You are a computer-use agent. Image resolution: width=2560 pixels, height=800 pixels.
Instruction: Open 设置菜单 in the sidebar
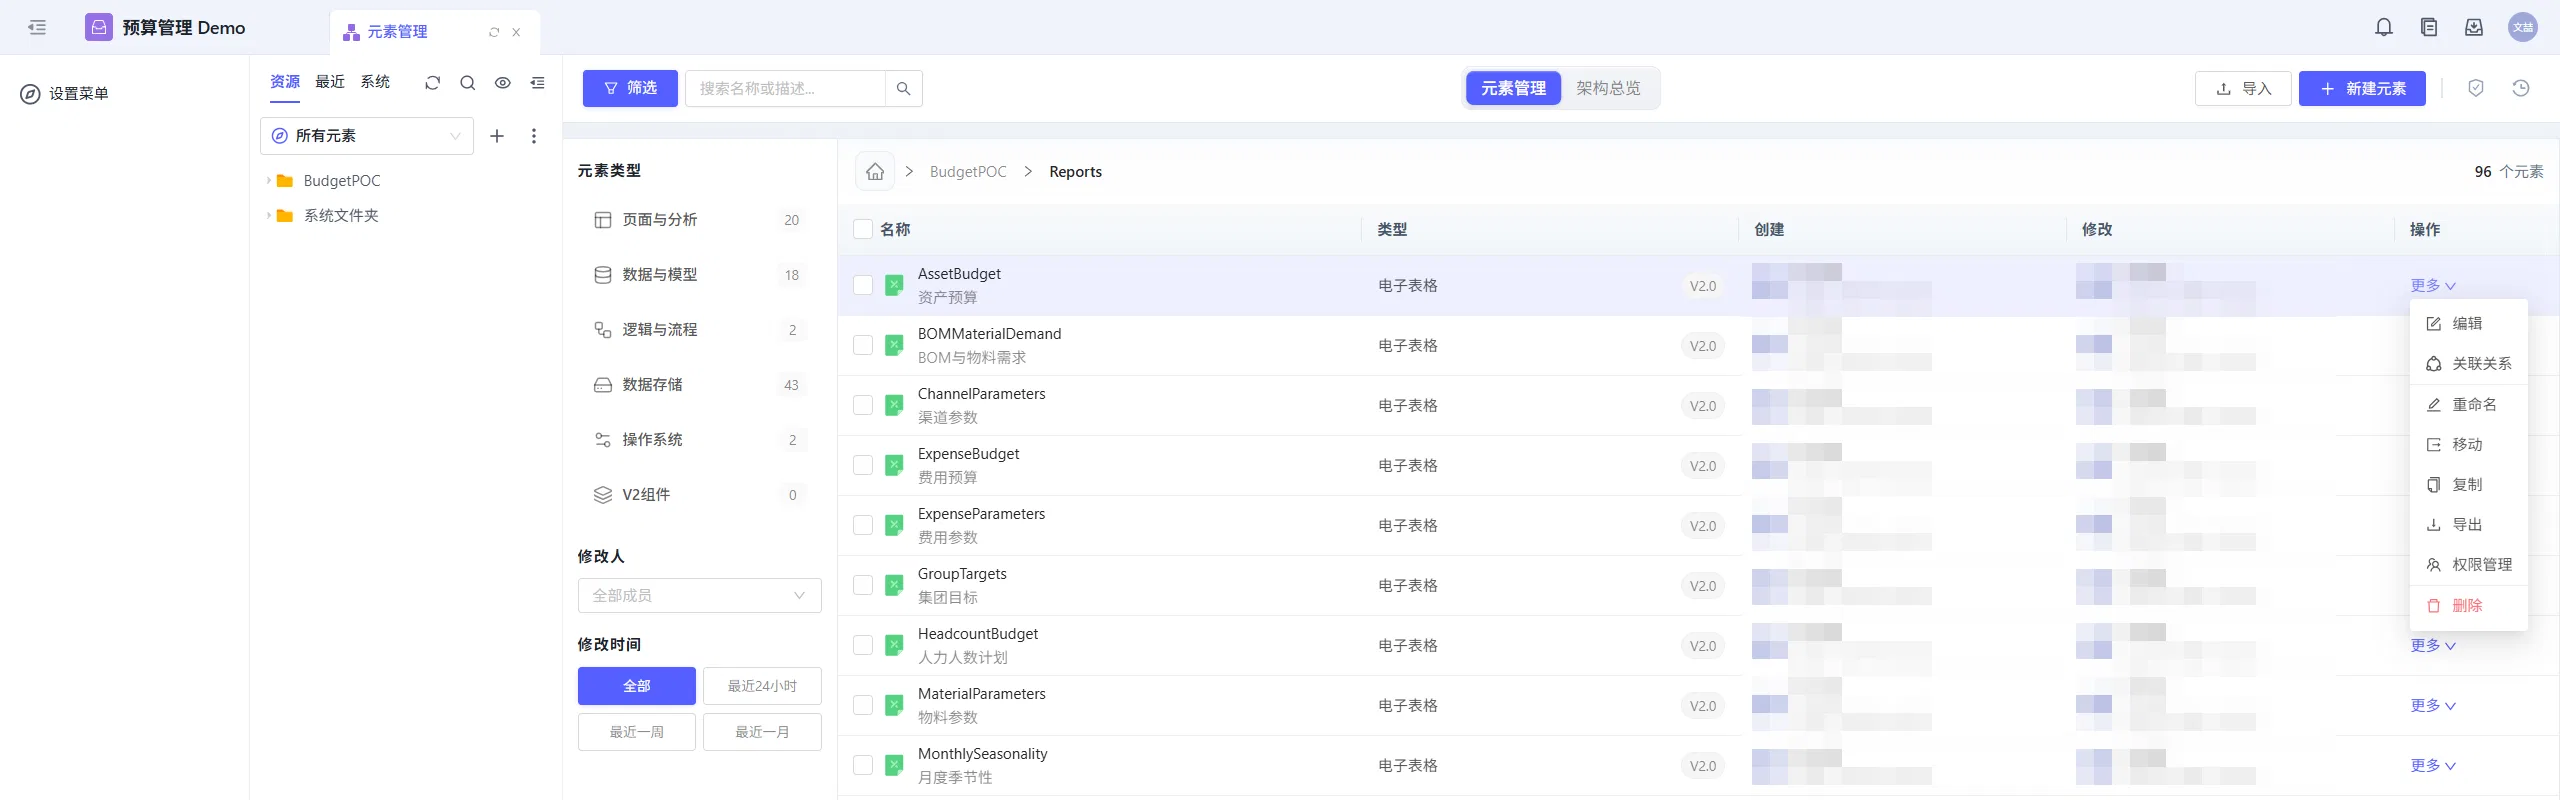tap(65, 94)
